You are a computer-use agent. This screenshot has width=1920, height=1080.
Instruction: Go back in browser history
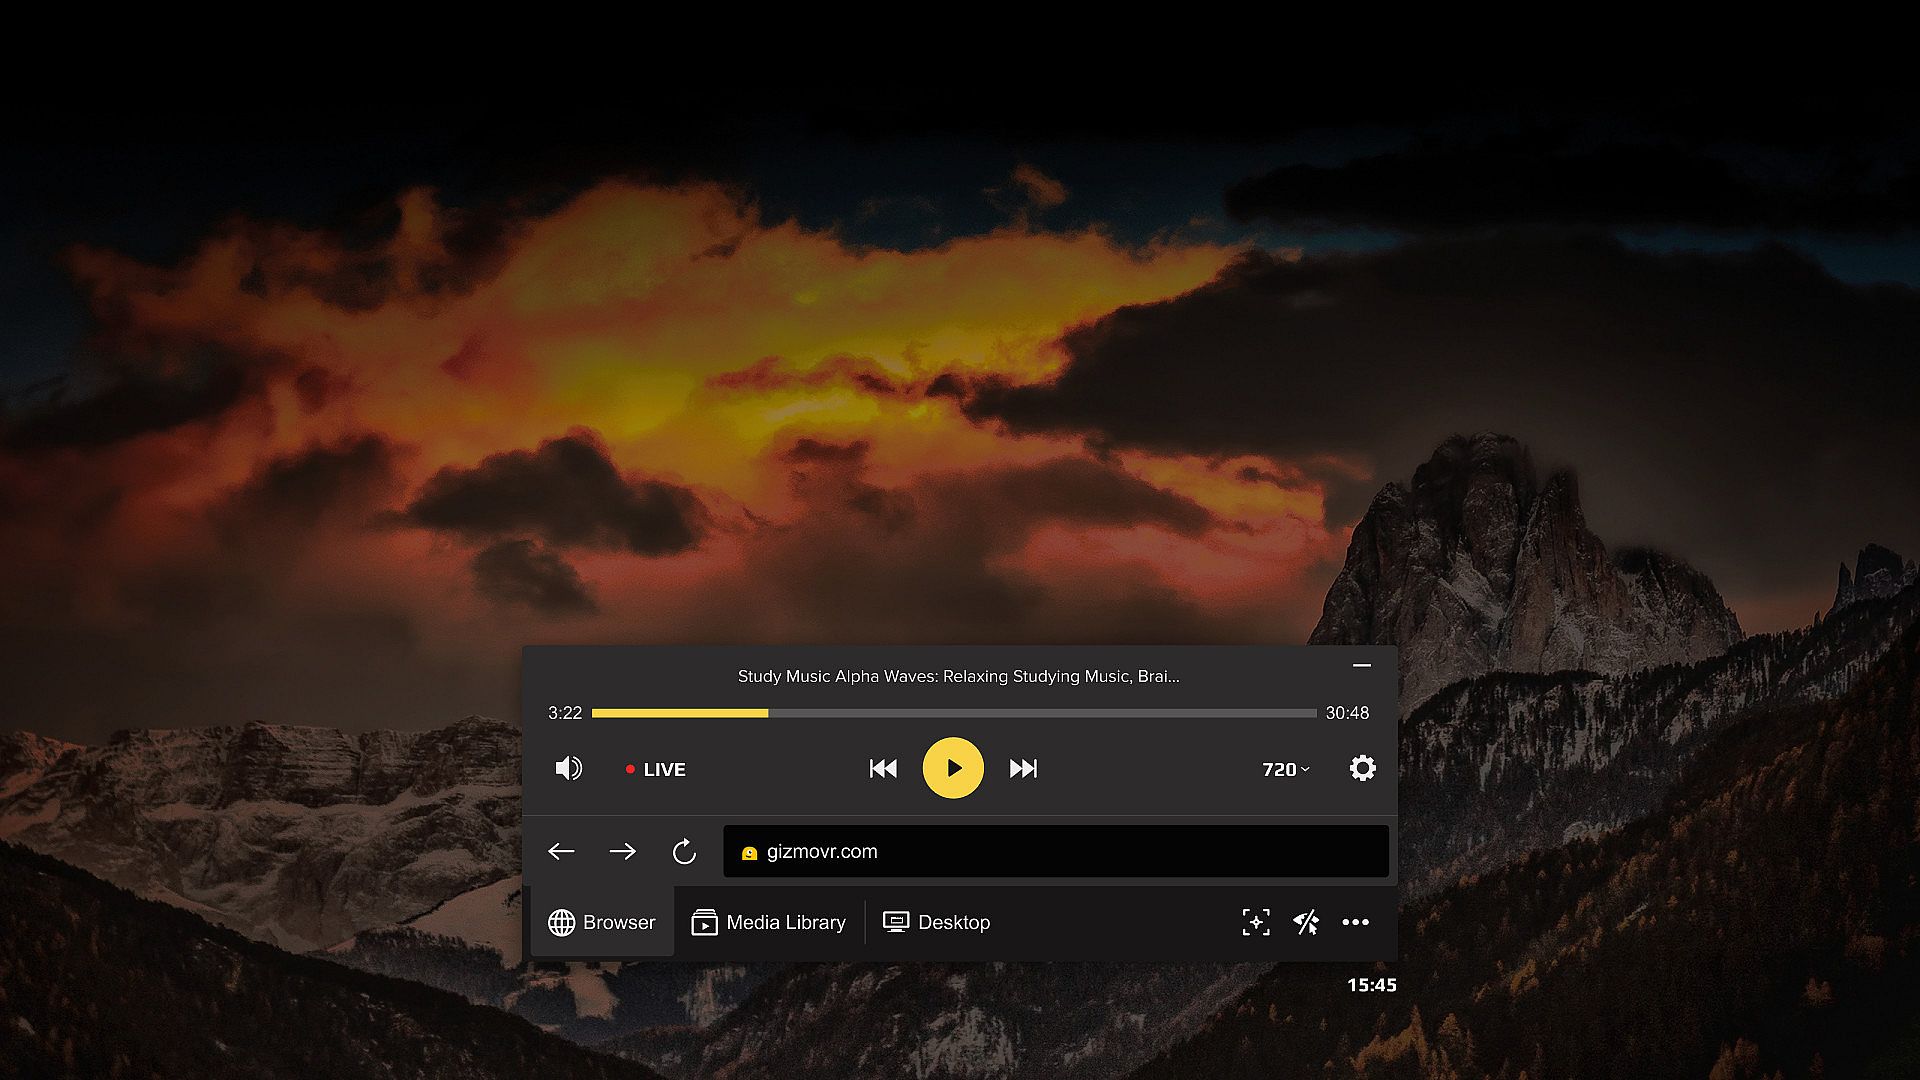pyautogui.click(x=561, y=851)
